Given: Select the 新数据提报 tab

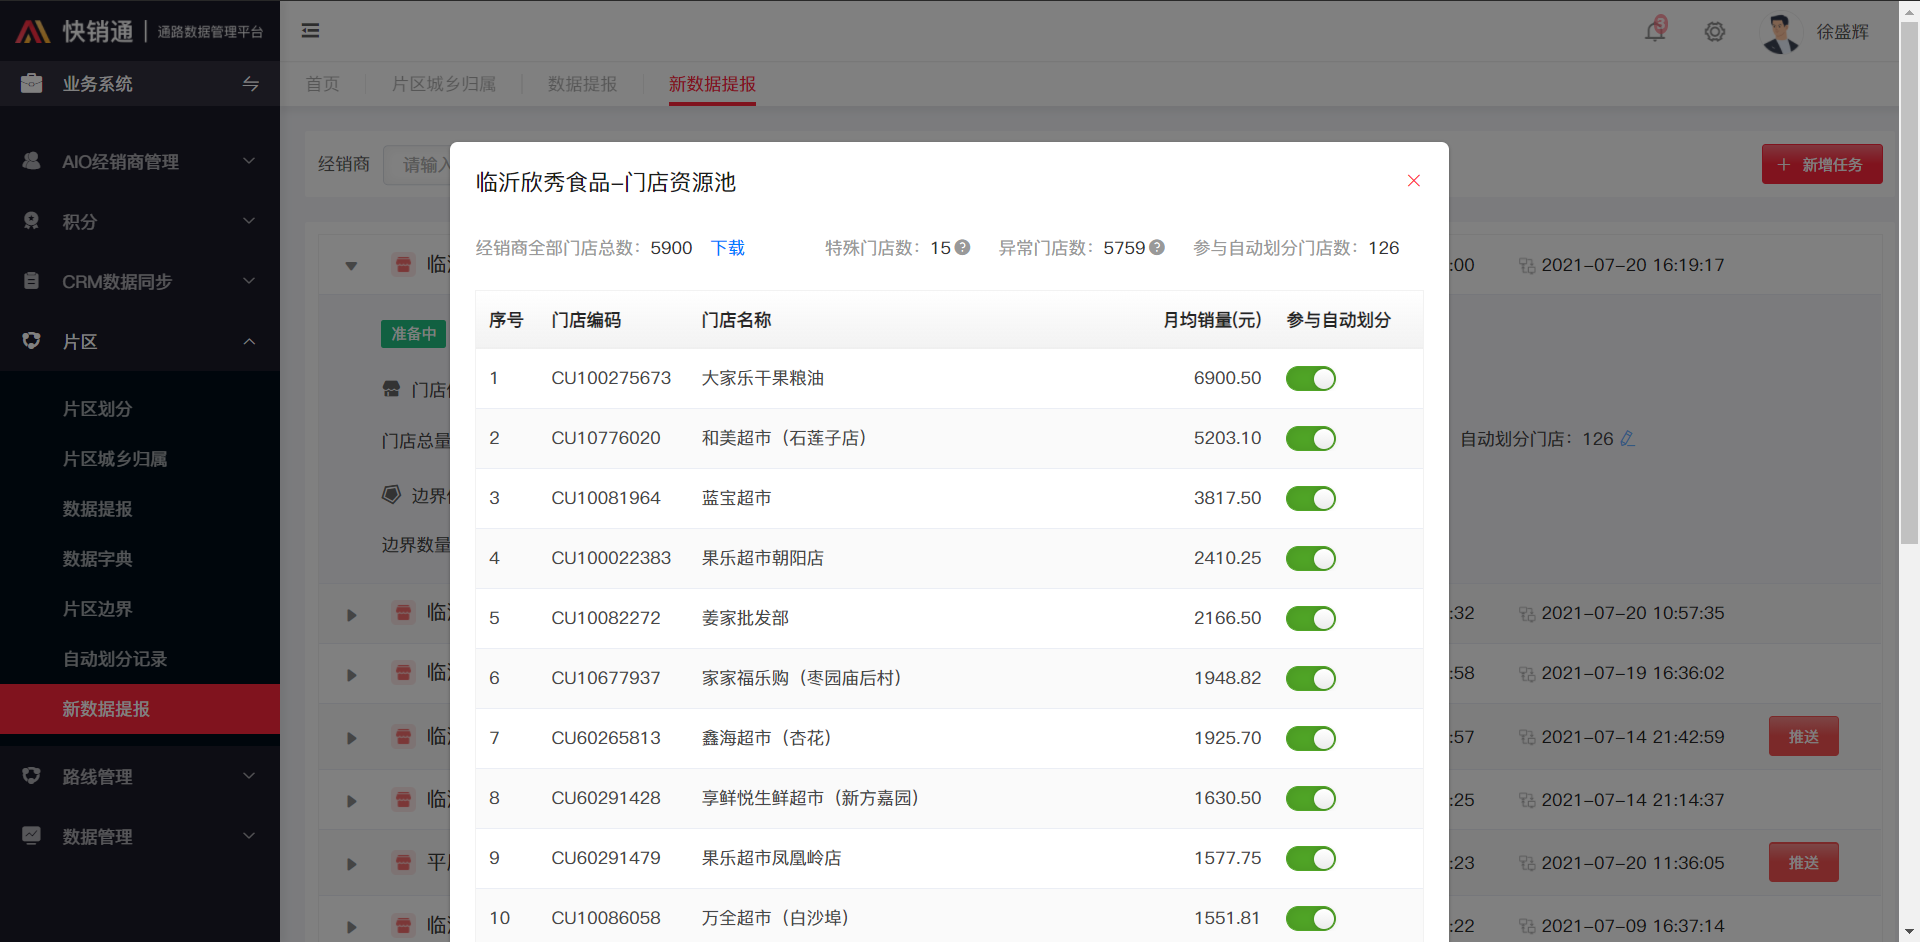Looking at the screenshot, I should click(x=712, y=84).
